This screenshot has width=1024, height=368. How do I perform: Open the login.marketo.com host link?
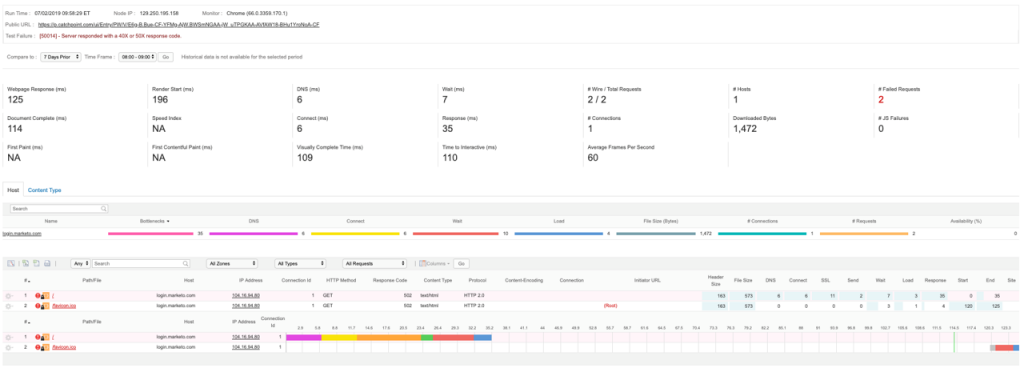point(22,233)
